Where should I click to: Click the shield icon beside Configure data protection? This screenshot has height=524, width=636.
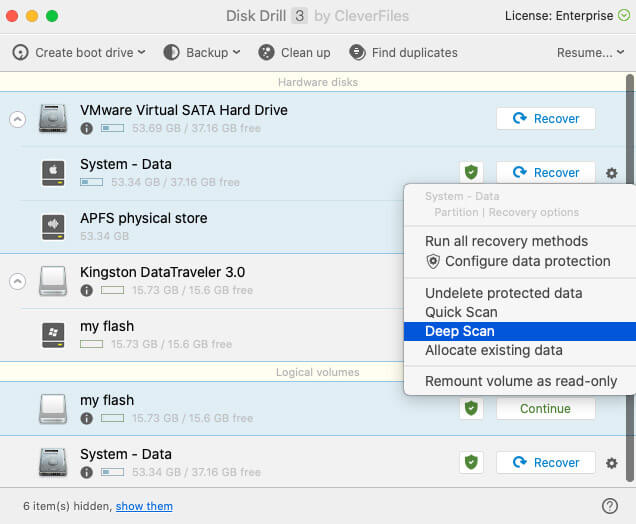pyautogui.click(x=433, y=261)
